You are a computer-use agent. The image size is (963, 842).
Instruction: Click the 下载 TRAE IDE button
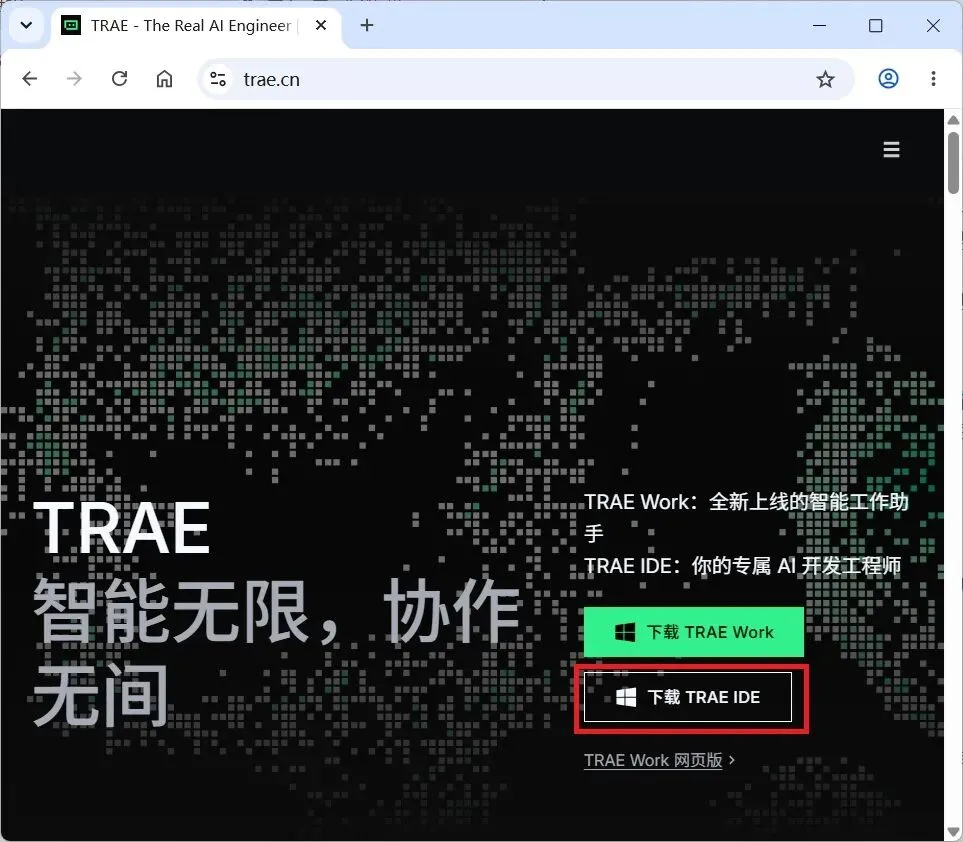click(x=688, y=697)
